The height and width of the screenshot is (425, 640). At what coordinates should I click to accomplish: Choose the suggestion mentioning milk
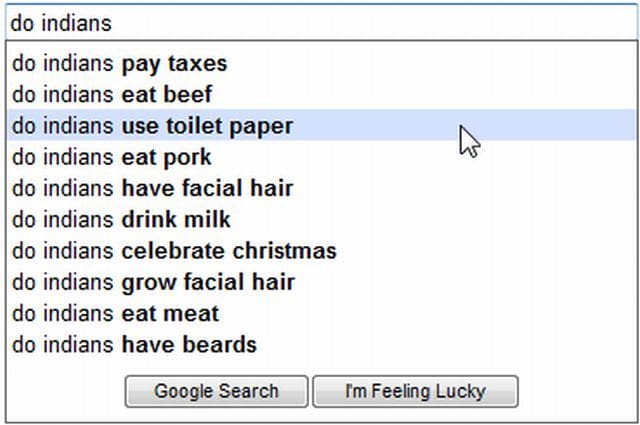121,219
